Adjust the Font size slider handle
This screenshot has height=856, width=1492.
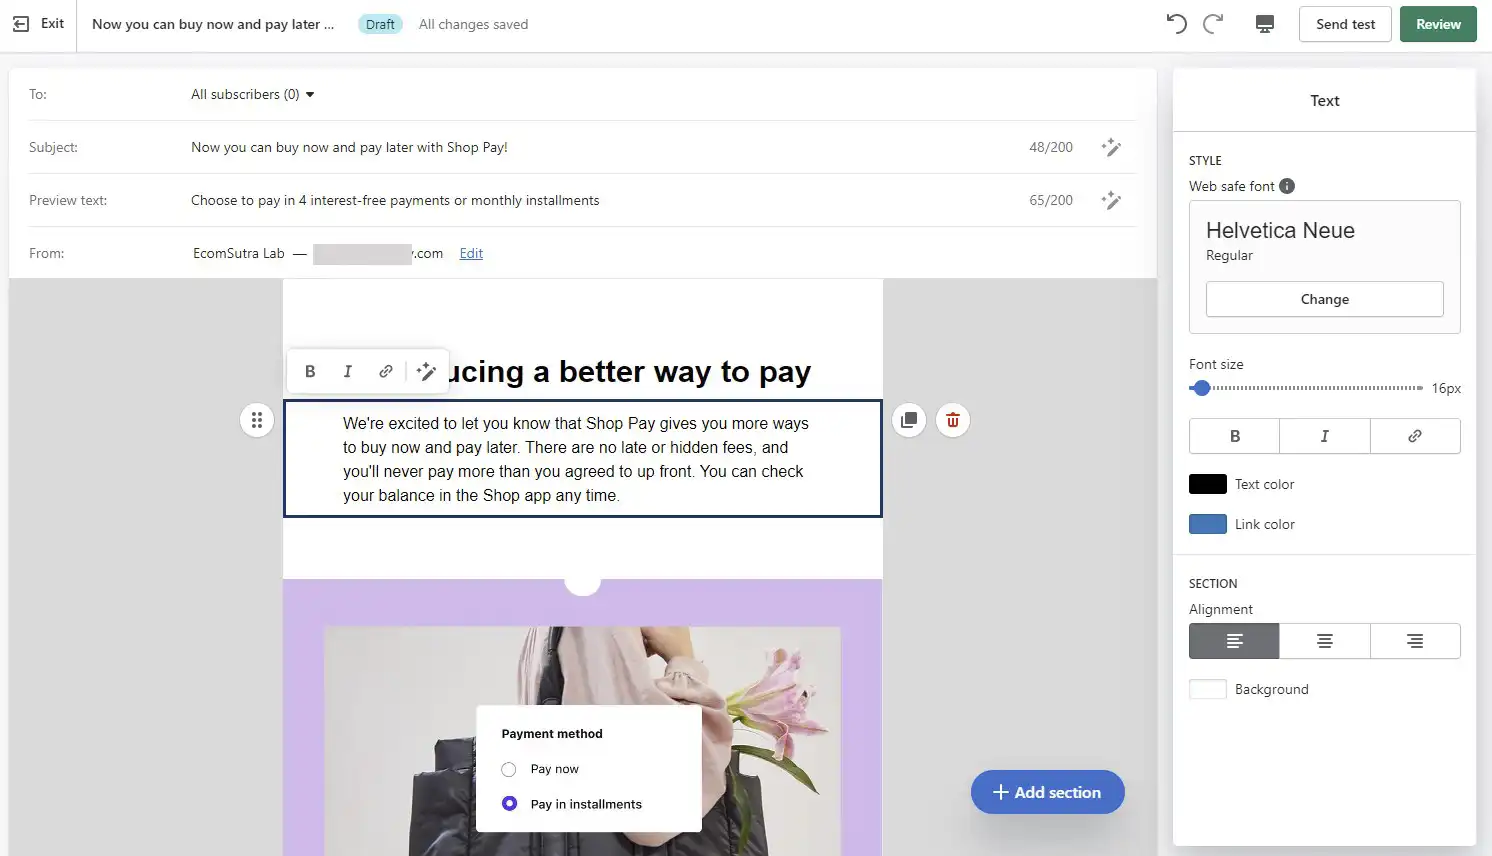pos(1201,388)
